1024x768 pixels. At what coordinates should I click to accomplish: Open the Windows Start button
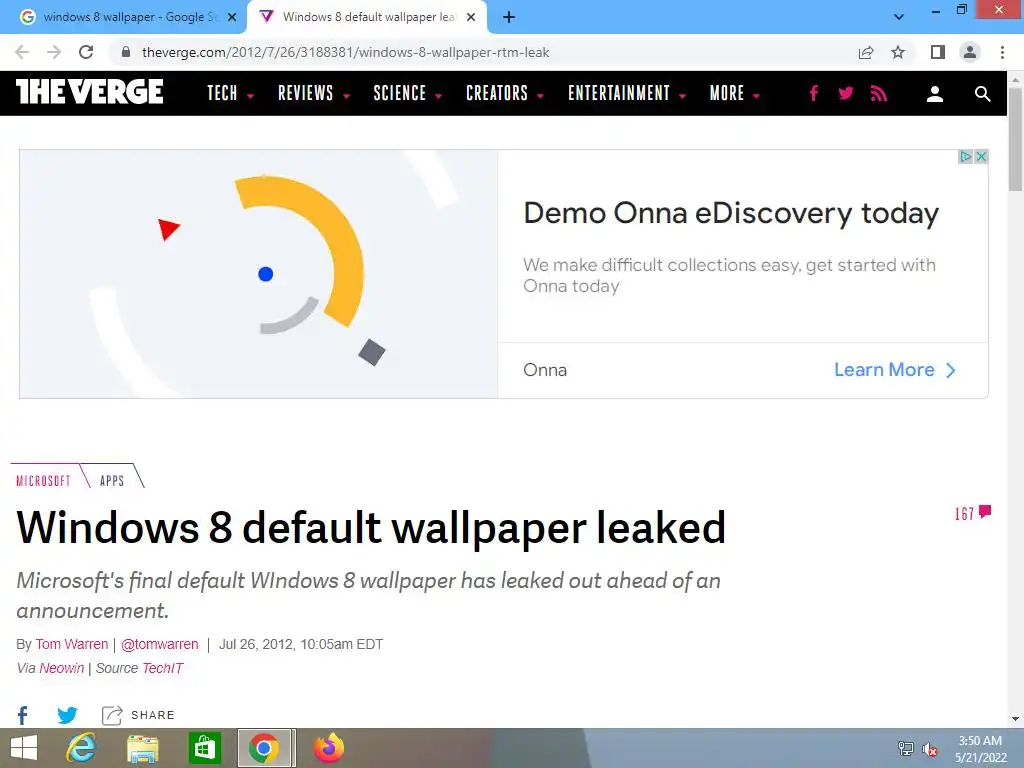click(x=24, y=748)
